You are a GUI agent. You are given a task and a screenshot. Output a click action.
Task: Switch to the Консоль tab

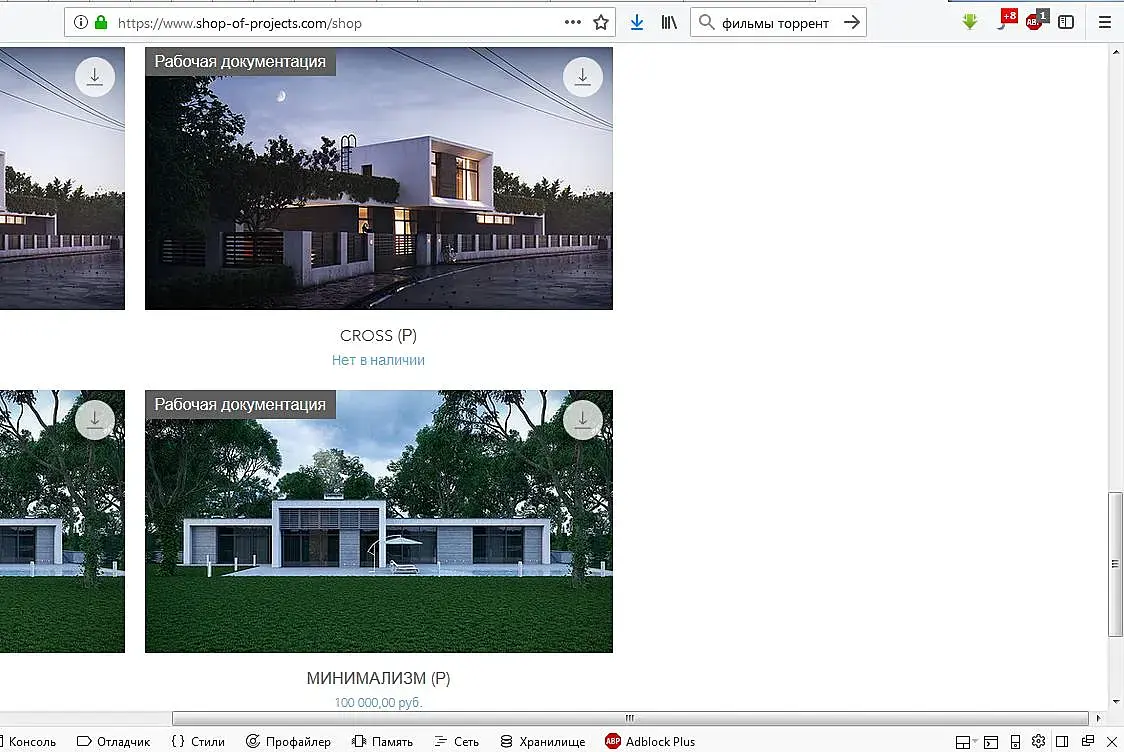29,741
